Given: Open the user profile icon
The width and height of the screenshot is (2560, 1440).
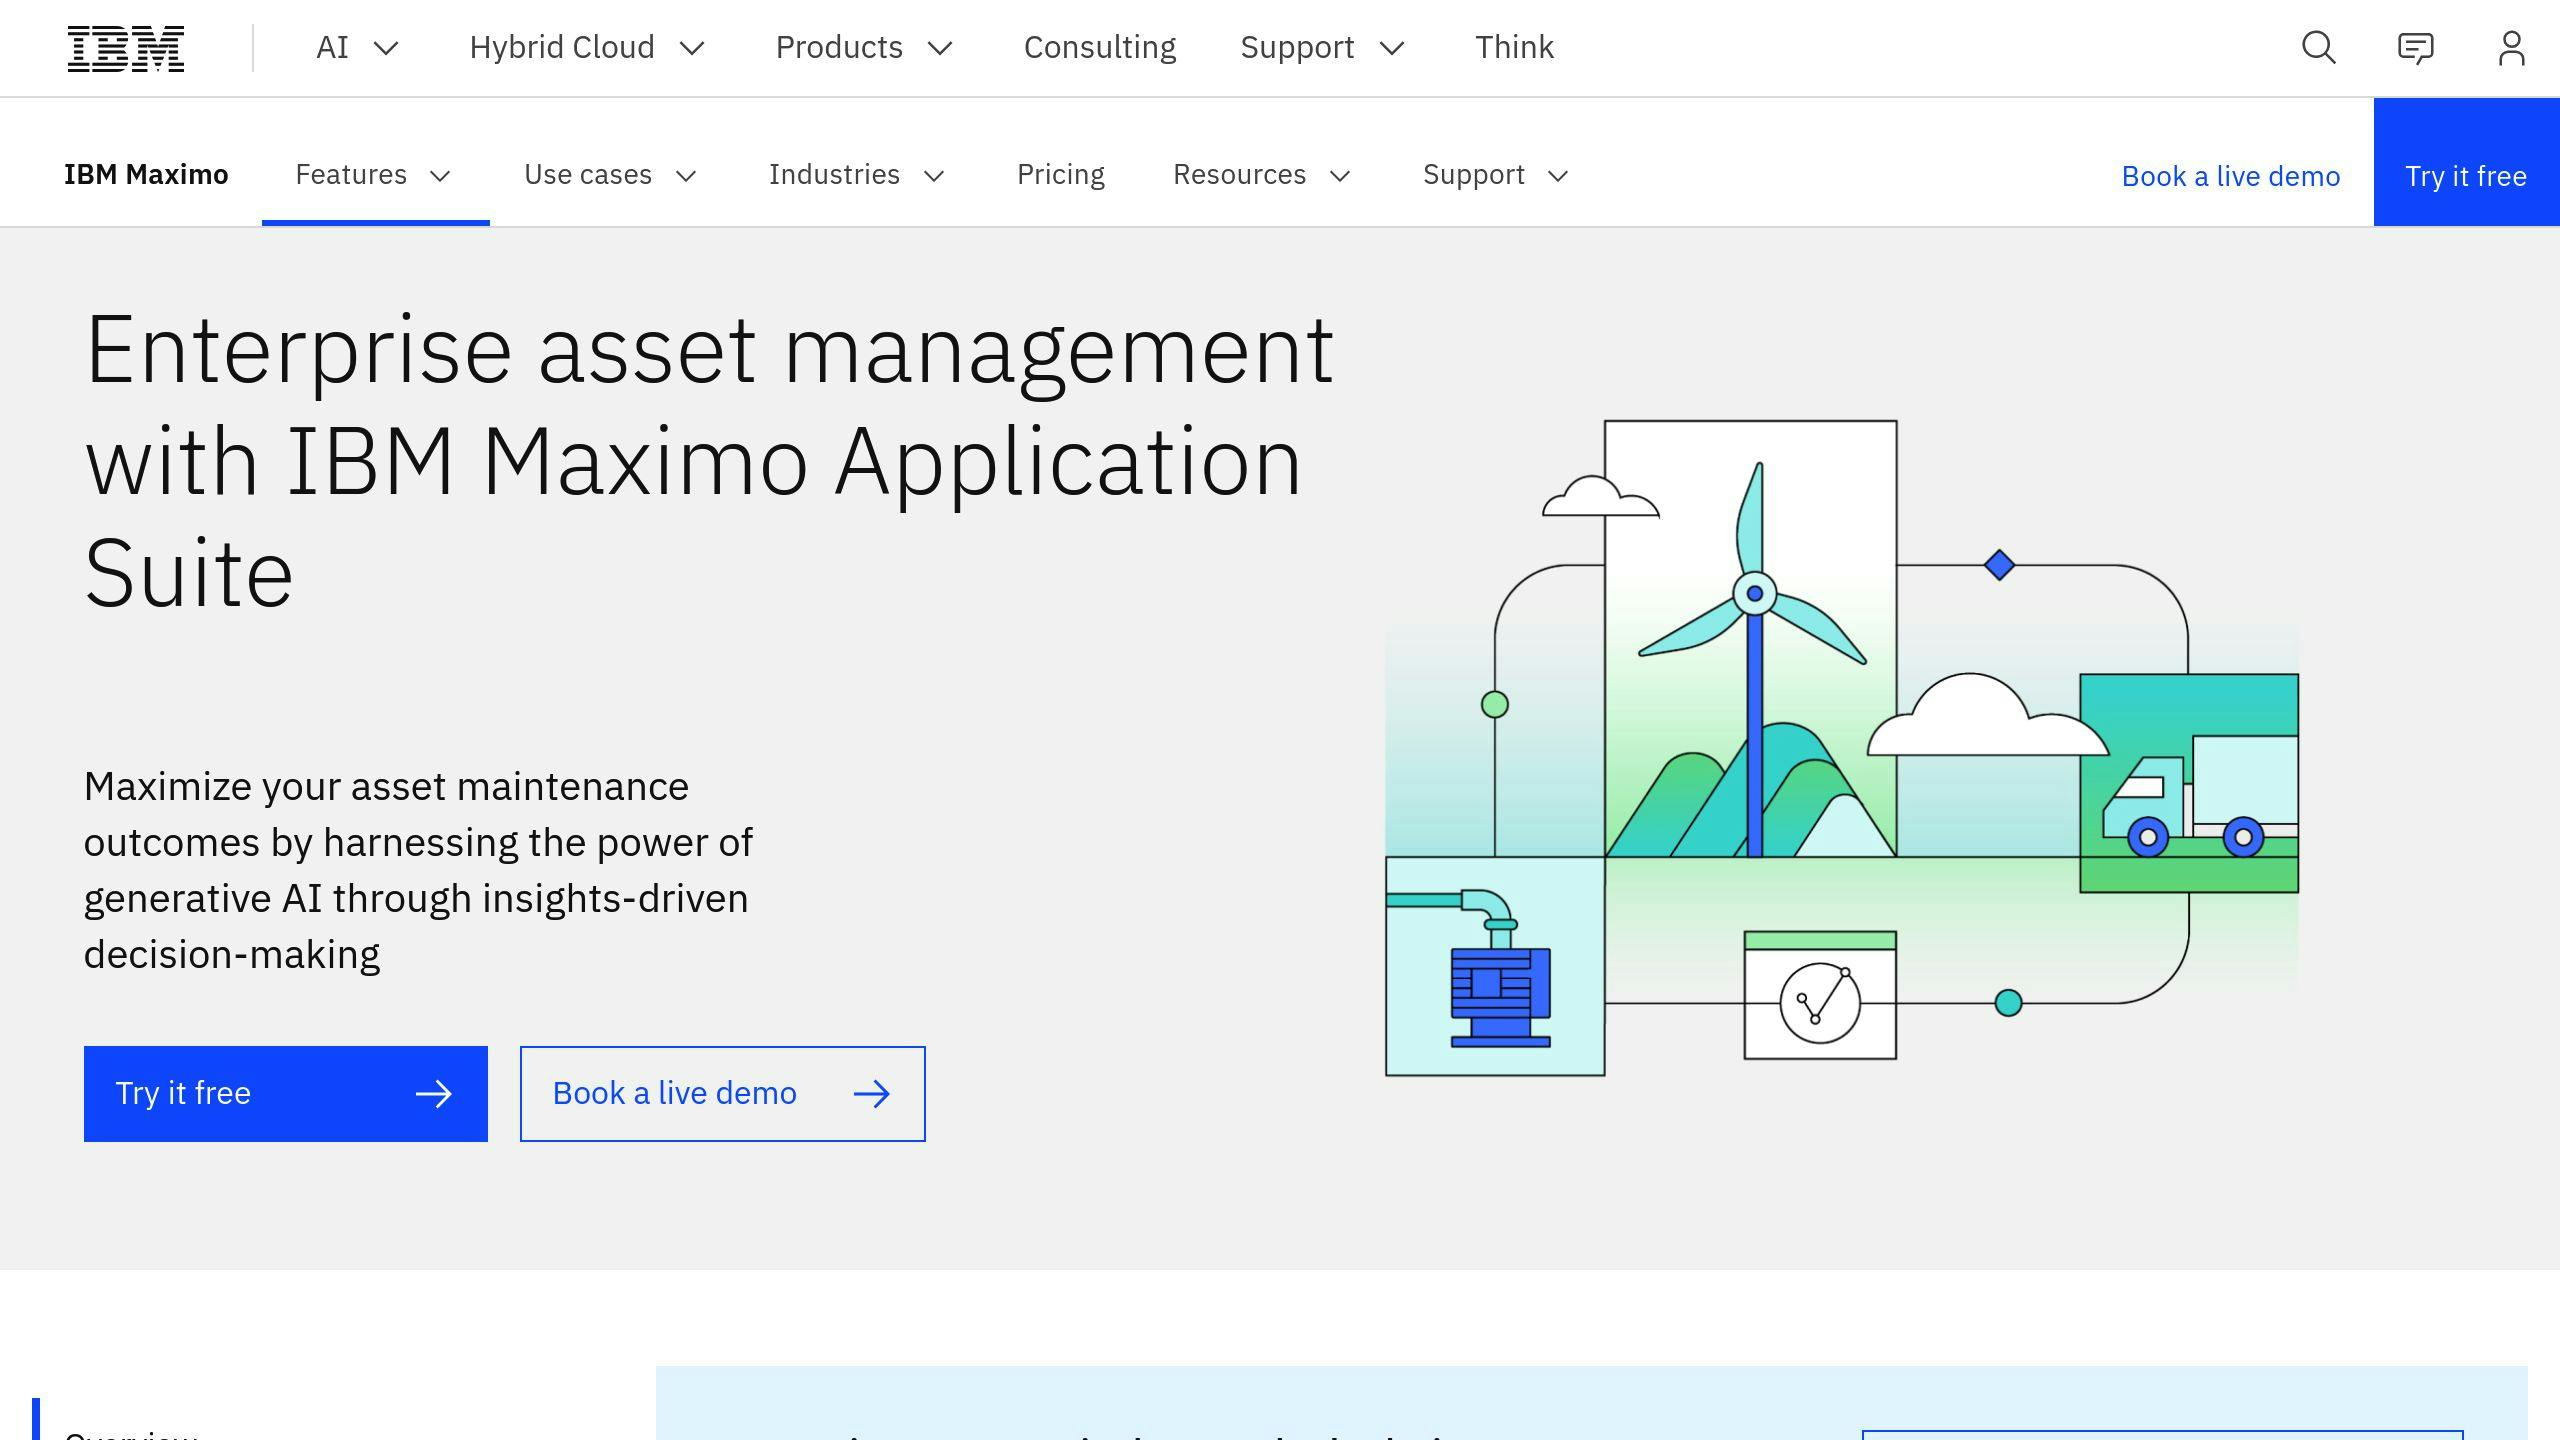Looking at the screenshot, I should coord(2511,47).
